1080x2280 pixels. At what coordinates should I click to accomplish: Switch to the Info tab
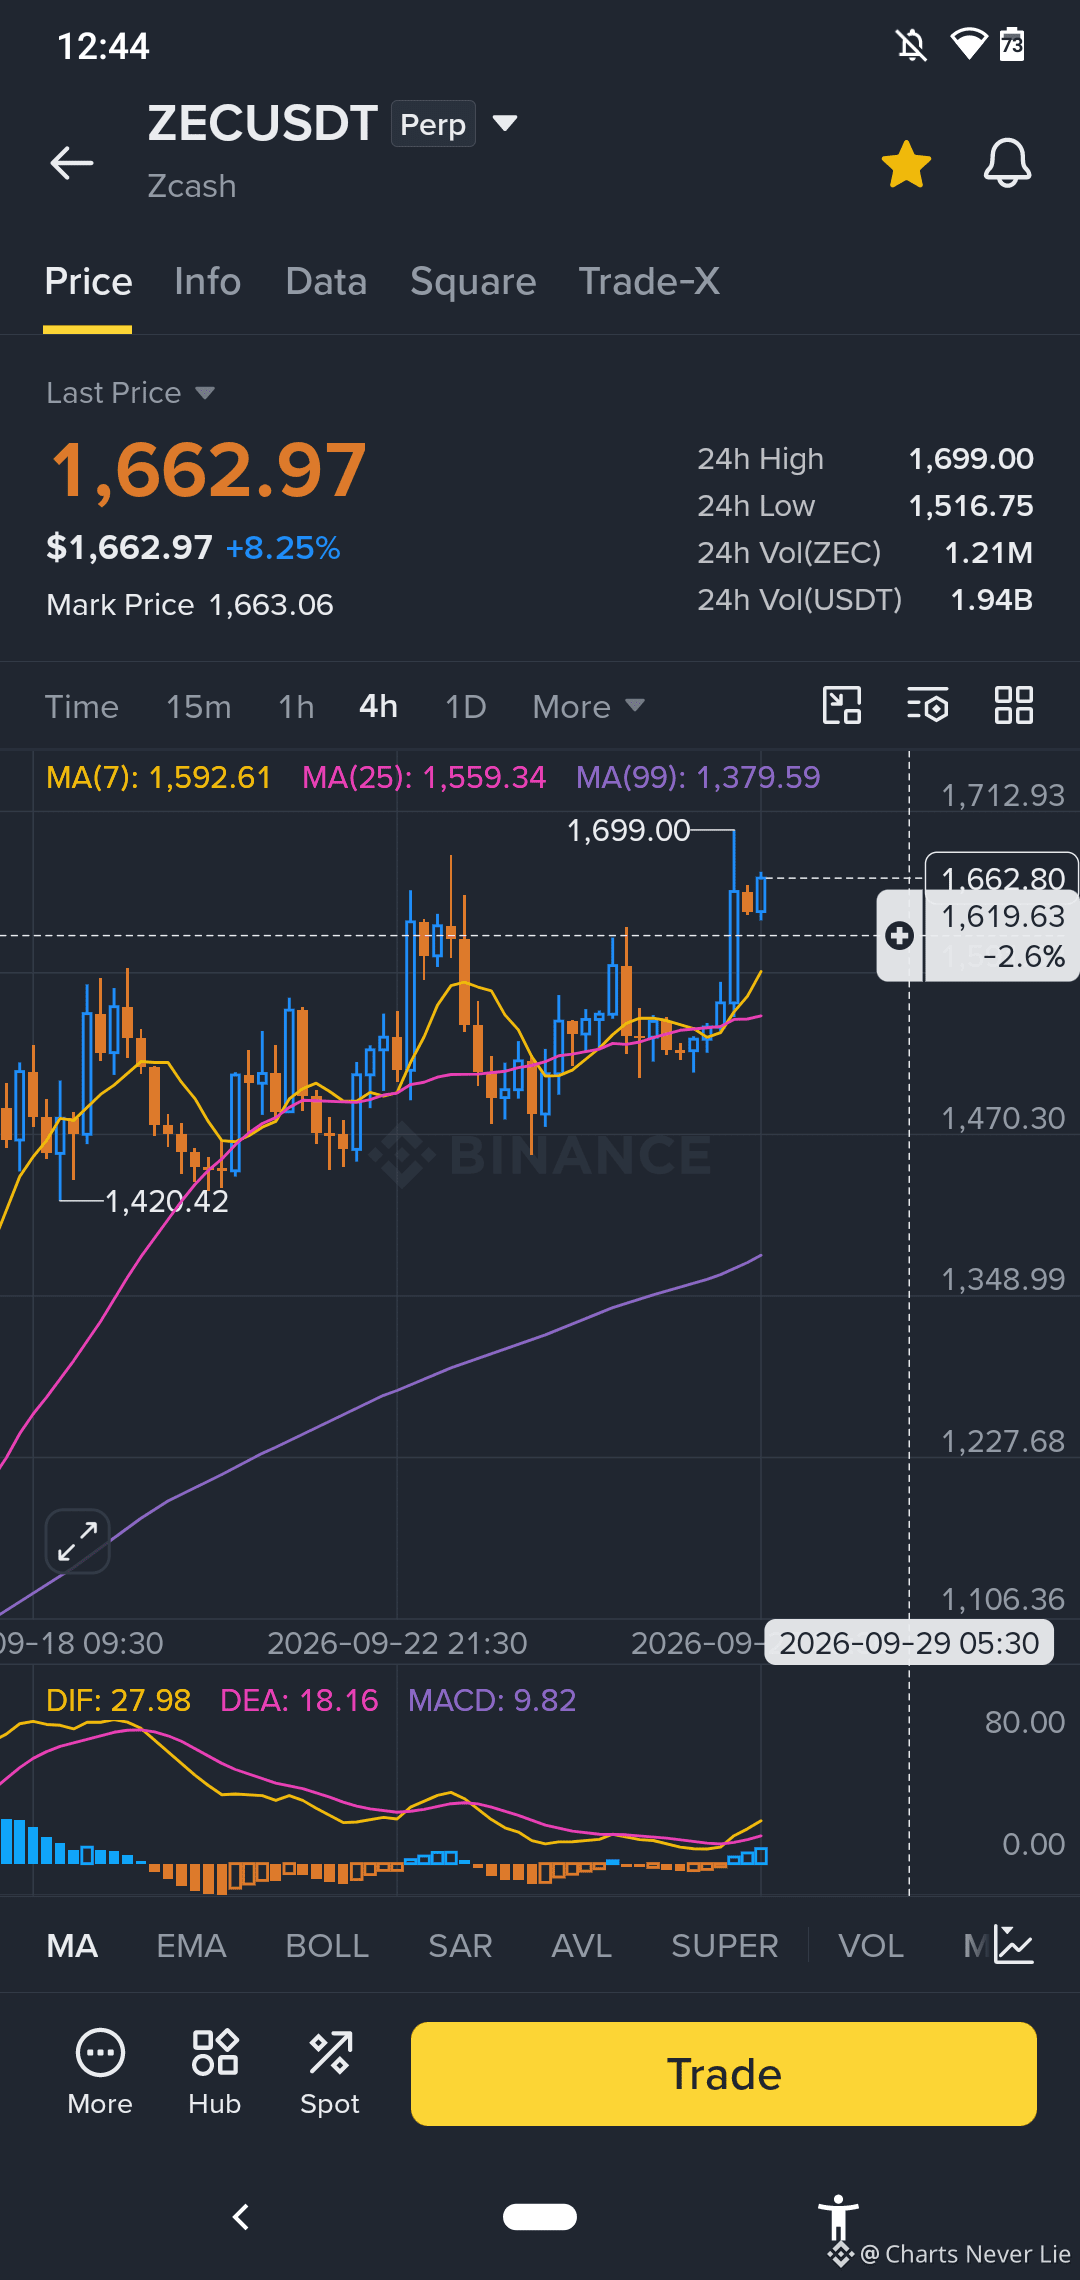click(x=207, y=281)
